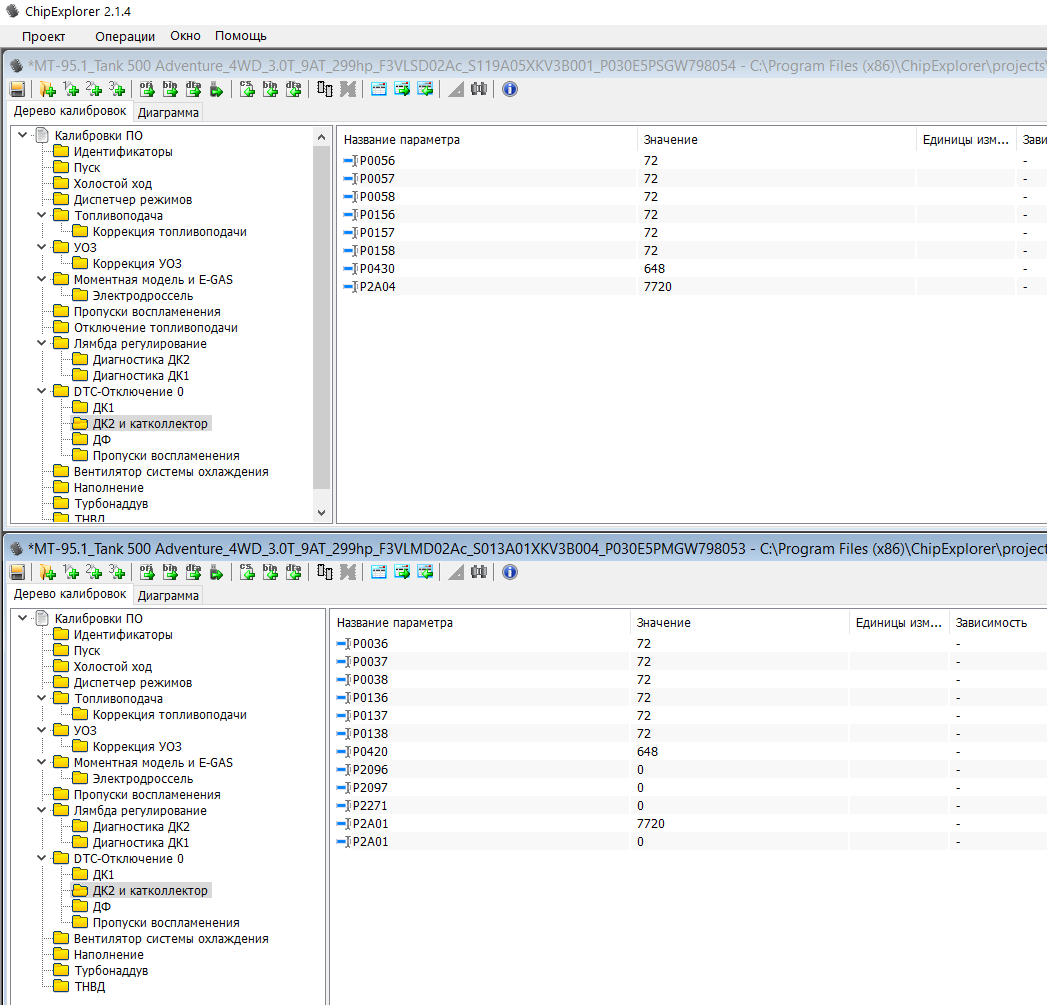Switch to Диаграмма tab in the lower window
The height and width of the screenshot is (1005, 1047).
pos(168,596)
